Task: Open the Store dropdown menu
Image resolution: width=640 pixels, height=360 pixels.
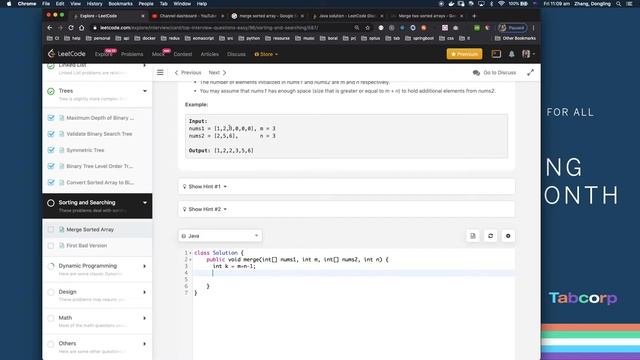Action: point(266,54)
